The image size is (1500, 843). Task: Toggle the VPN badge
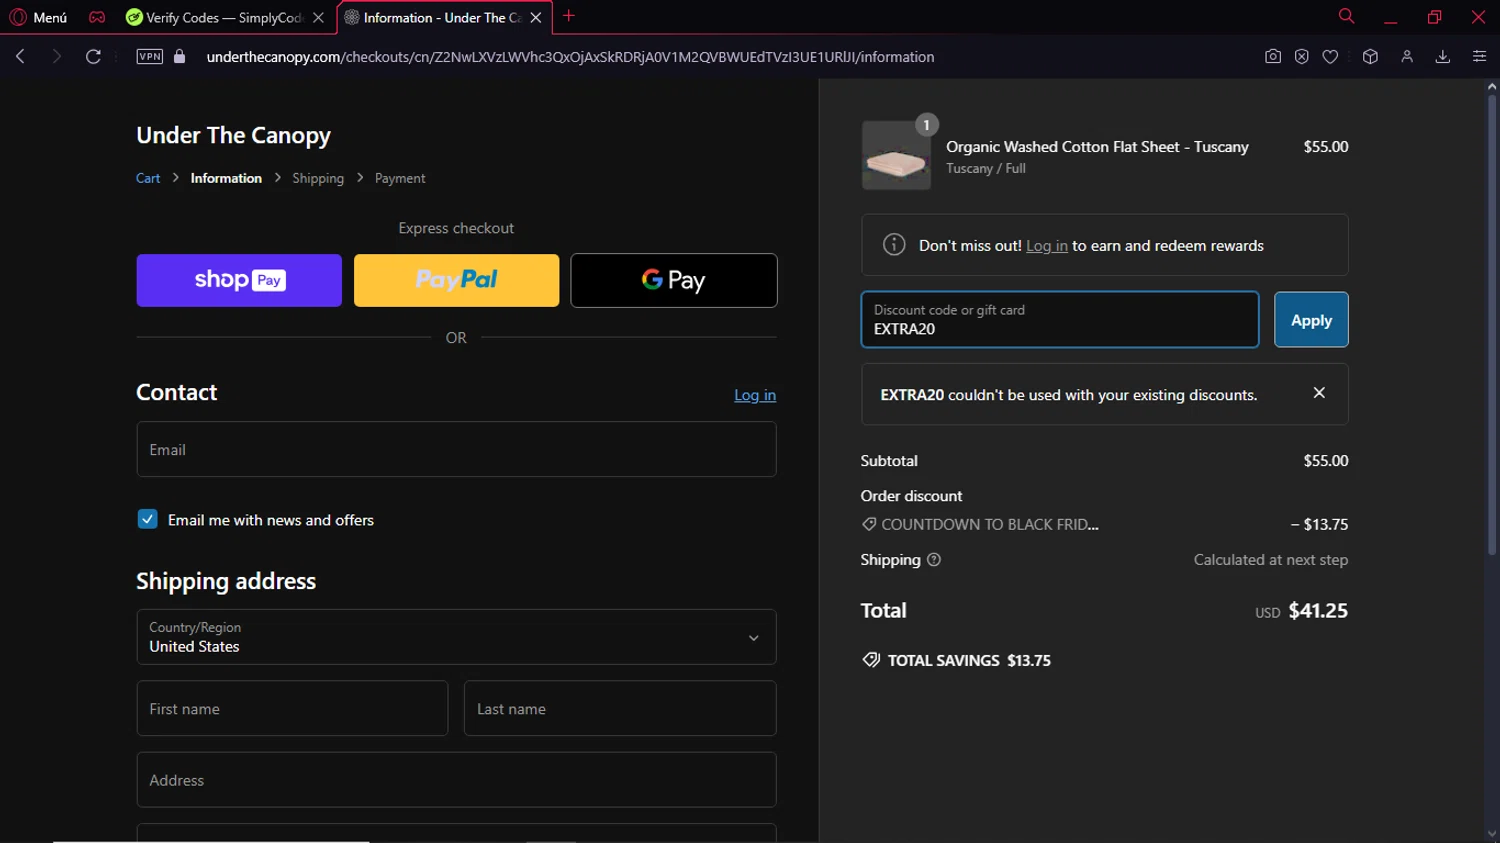tap(149, 57)
